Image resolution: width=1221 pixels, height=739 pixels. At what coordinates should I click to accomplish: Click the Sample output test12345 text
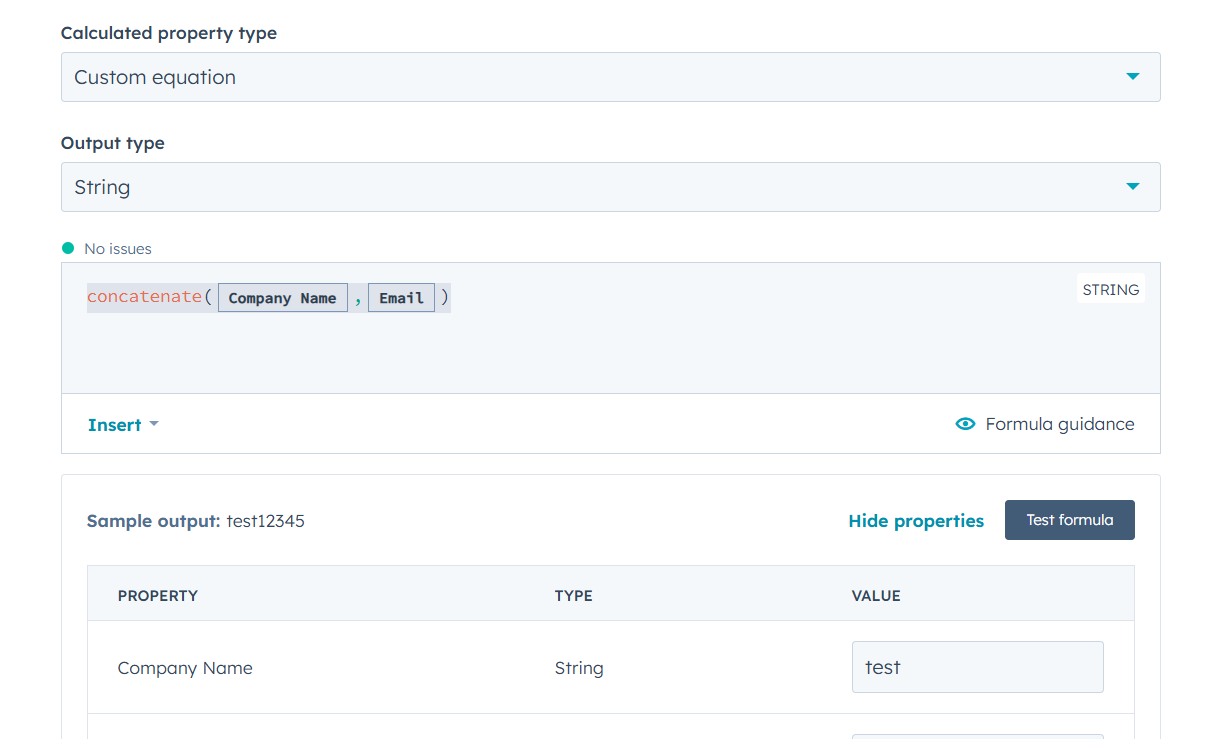click(265, 521)
